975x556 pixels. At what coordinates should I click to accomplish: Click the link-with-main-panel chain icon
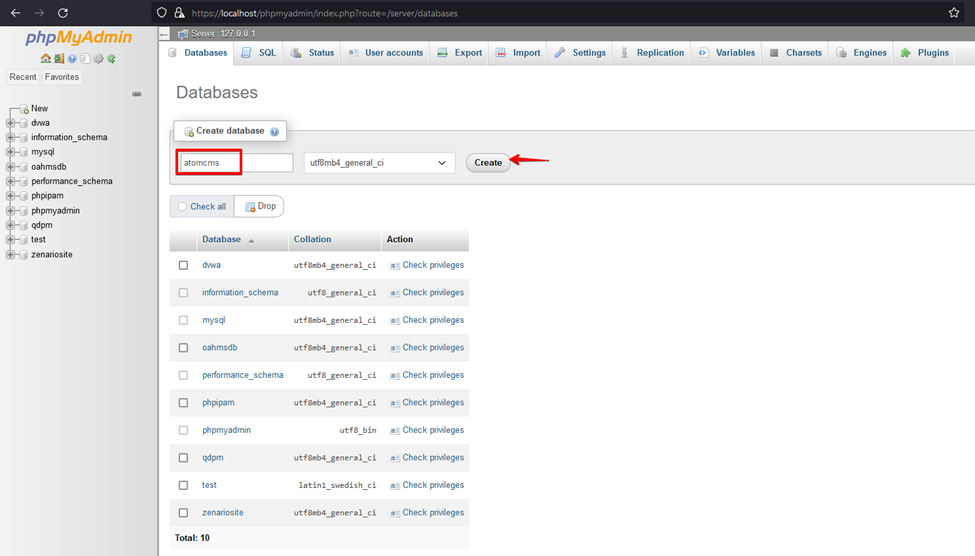click(137, 94)
